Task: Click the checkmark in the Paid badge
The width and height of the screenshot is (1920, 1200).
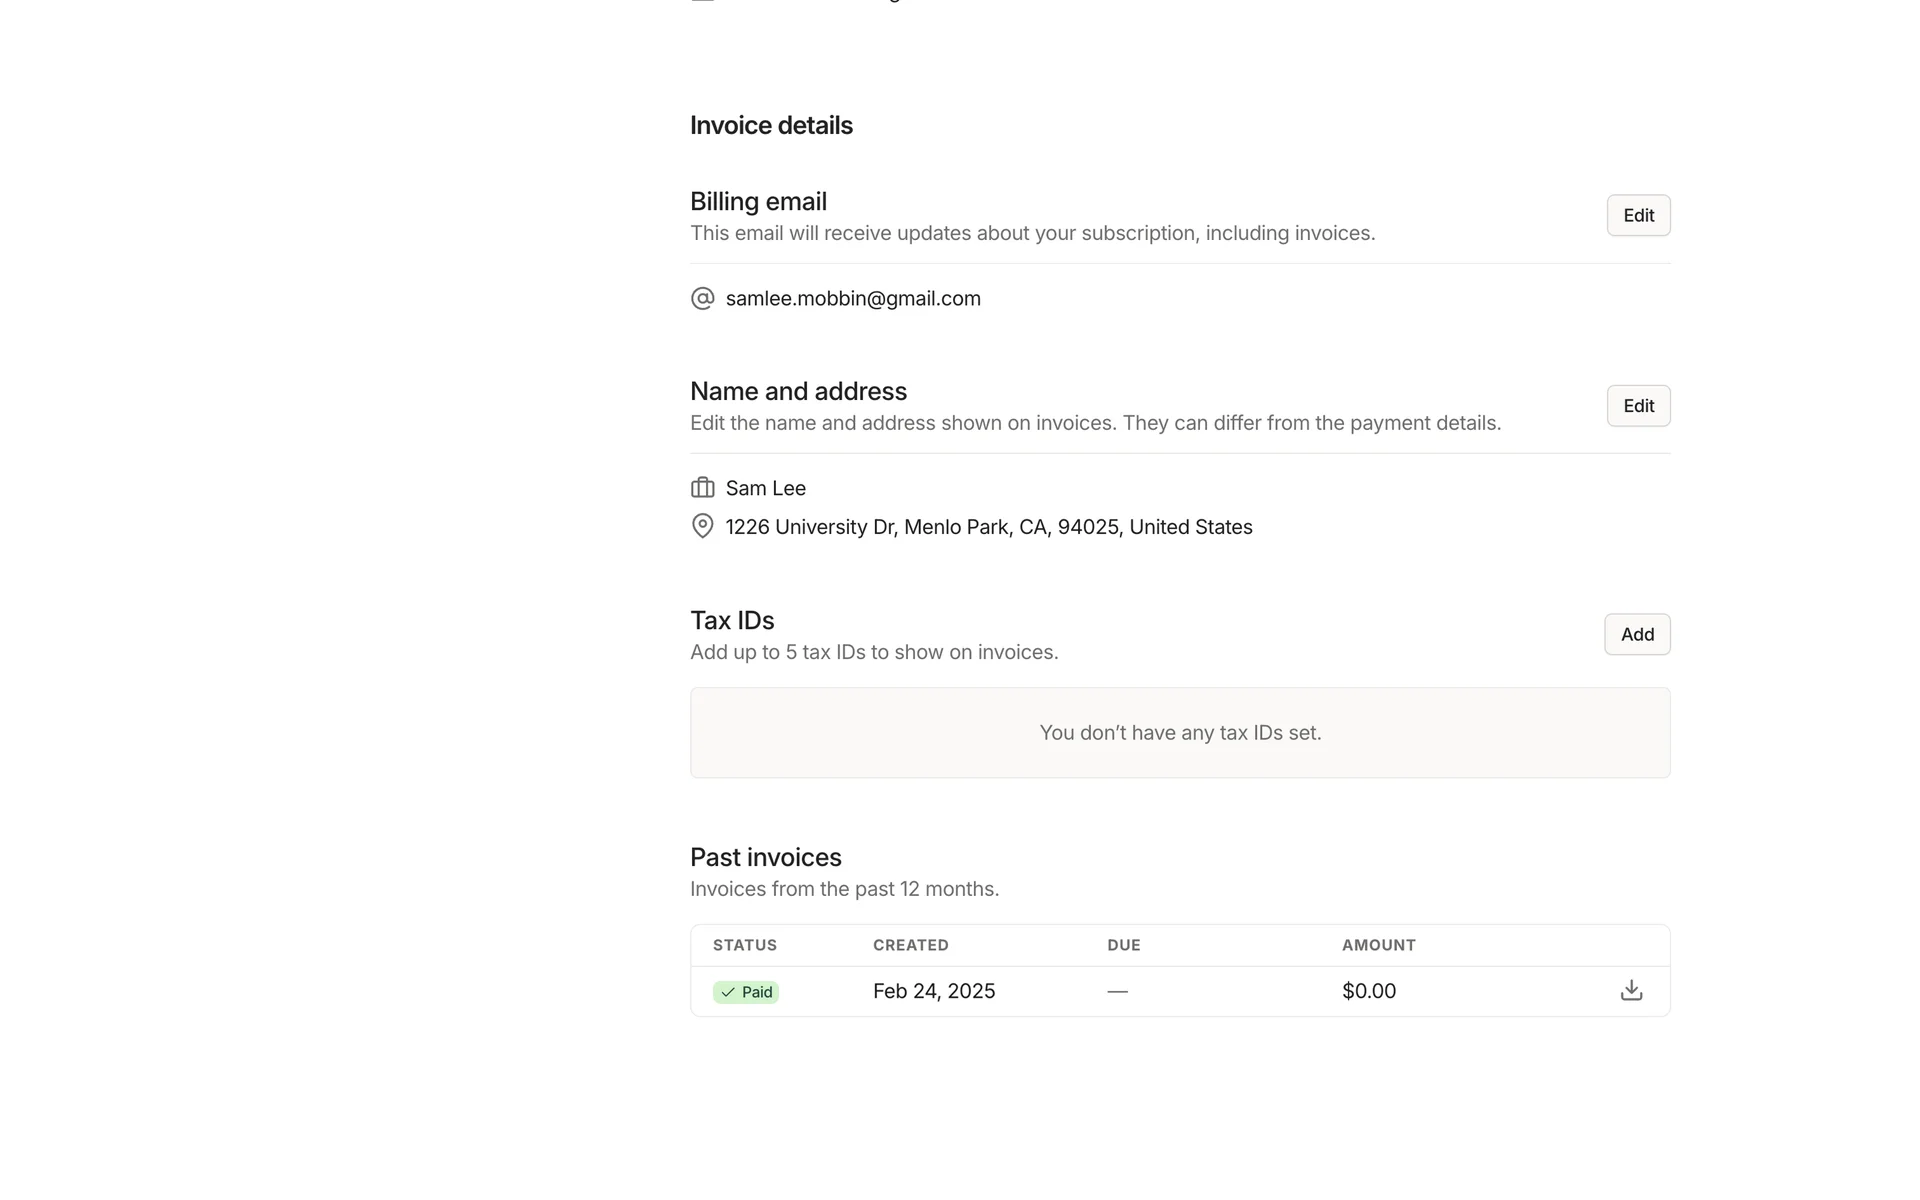Action: pyautogui.click(x=728, y=992)
